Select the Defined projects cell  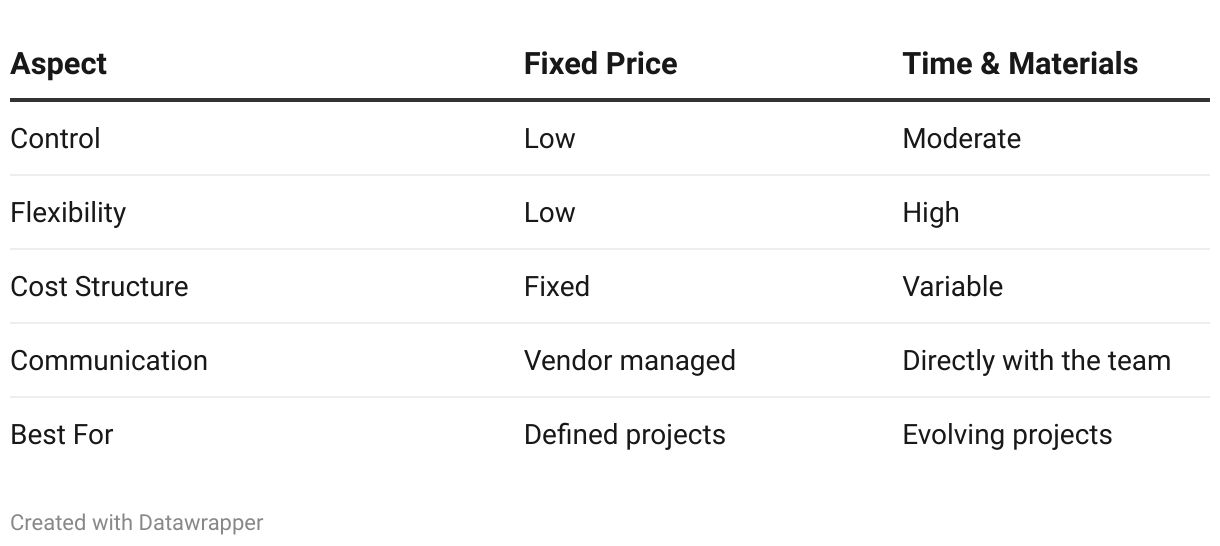[x=624, y=434]
